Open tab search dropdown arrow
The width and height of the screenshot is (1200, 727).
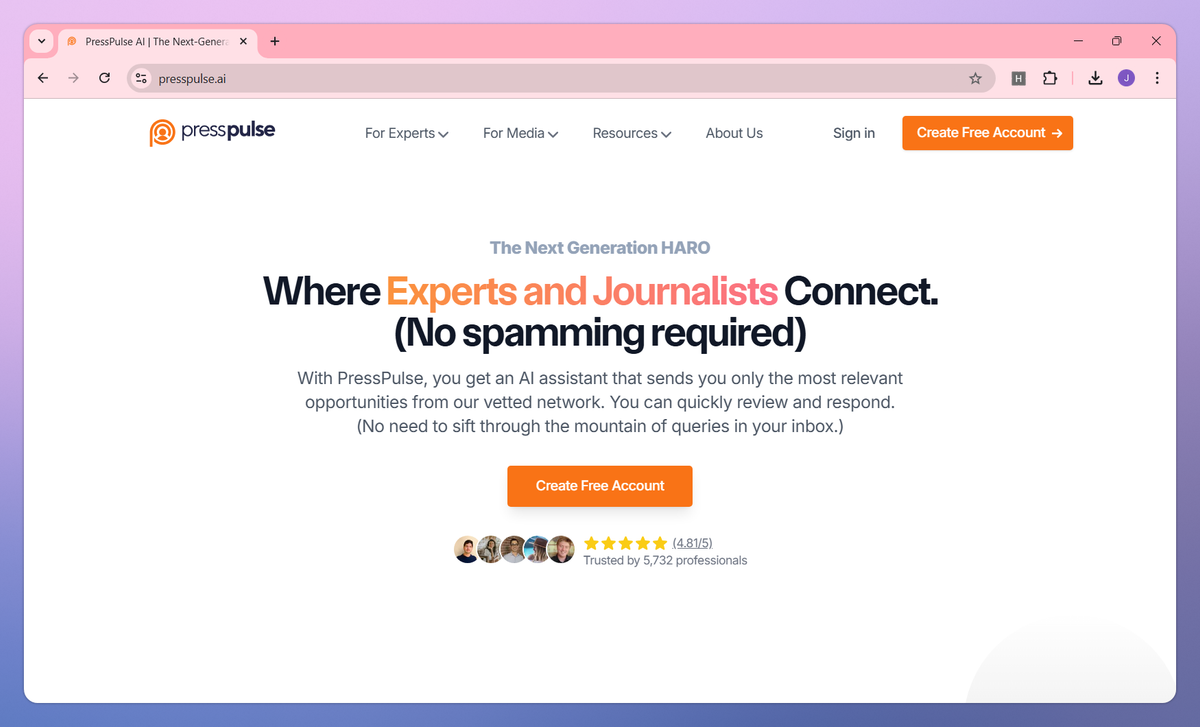pyautogui.click(x=41, y=41)
